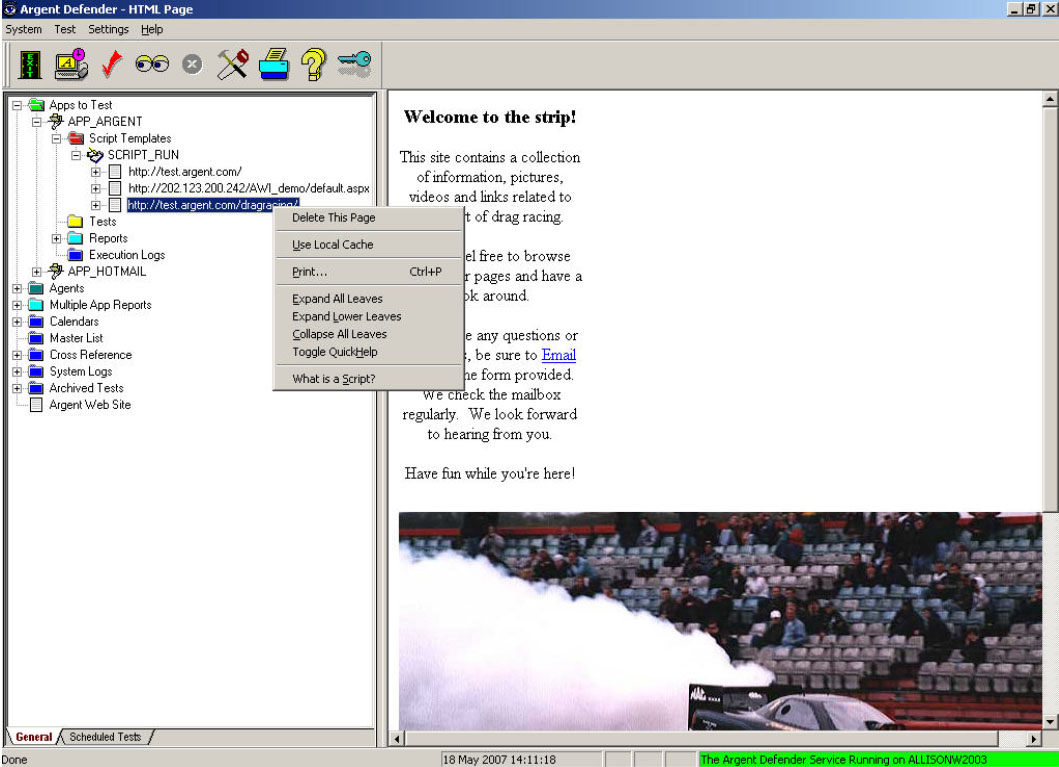1059x767 pixels.
Task: Select Argent Web Site tree item
Action: tap(90, 405)
